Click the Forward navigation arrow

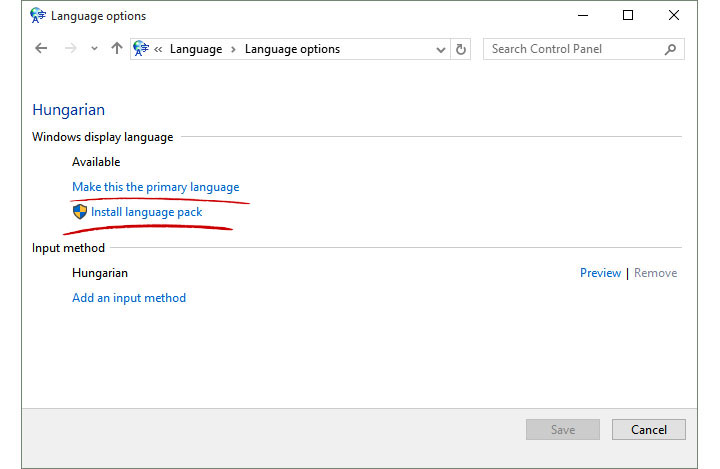tap(71, 49)
